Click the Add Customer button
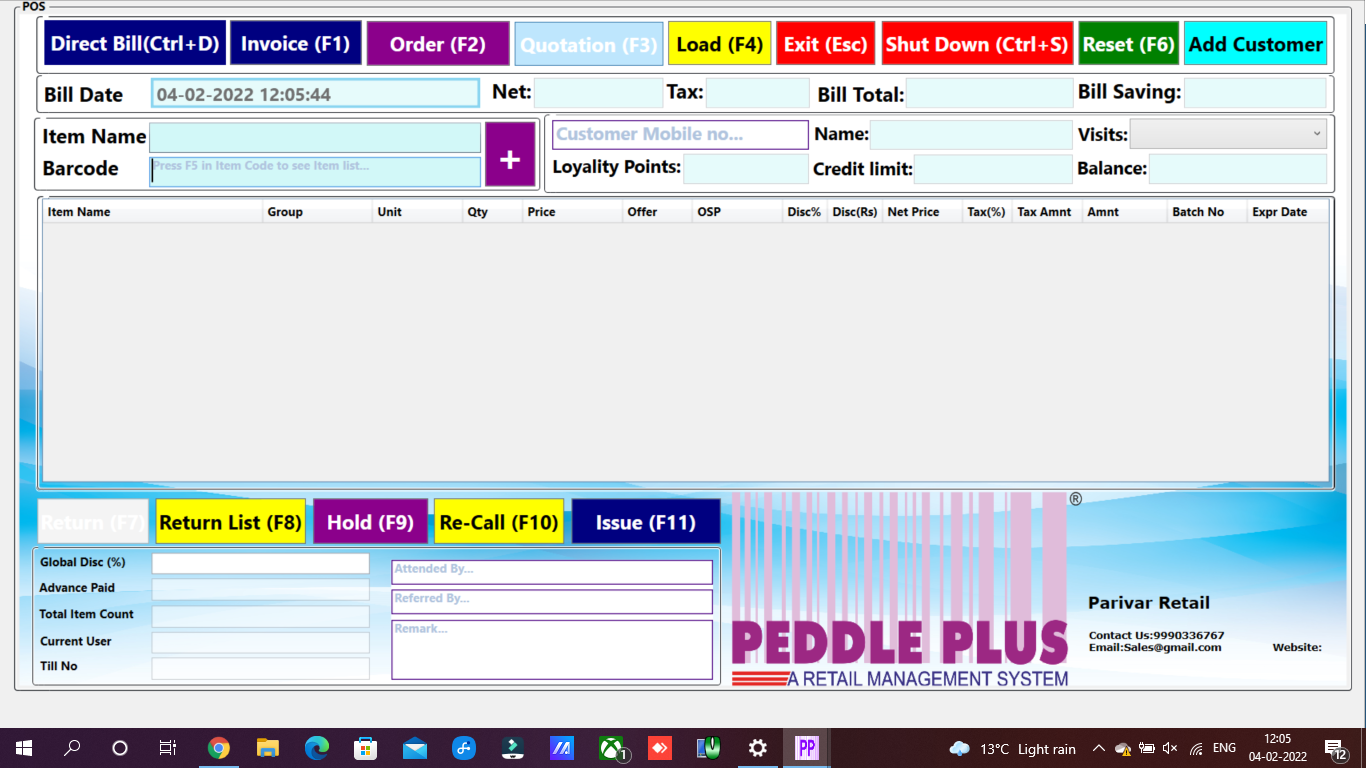The width and height of the screenshot is (1366, 768). point(1255,44)
